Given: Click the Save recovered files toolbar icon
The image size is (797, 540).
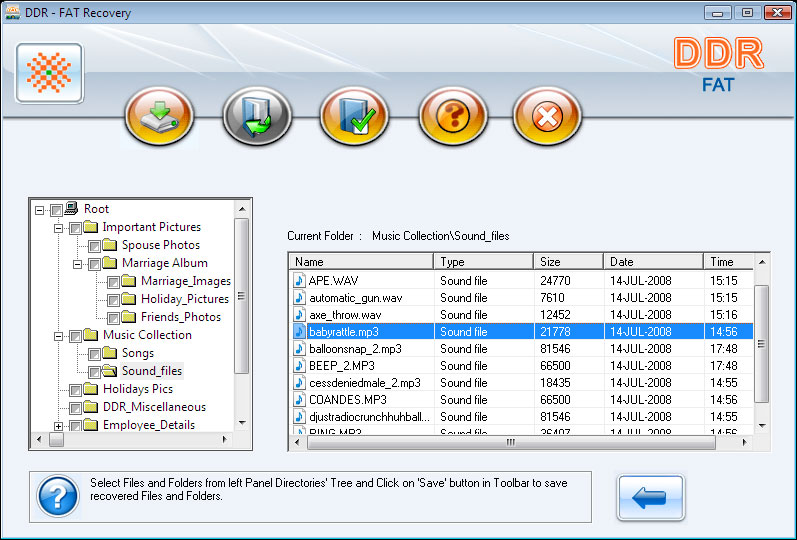Looking at the screenshot, I should [160, 117].
